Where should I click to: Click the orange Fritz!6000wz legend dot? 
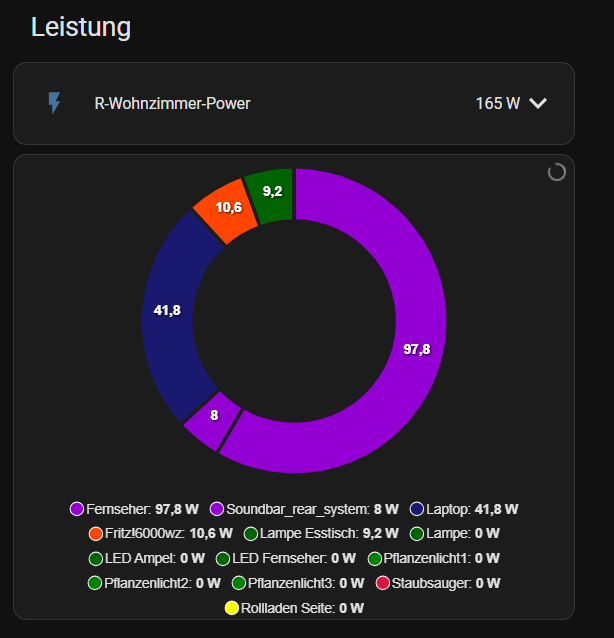(x=96, y=533)
